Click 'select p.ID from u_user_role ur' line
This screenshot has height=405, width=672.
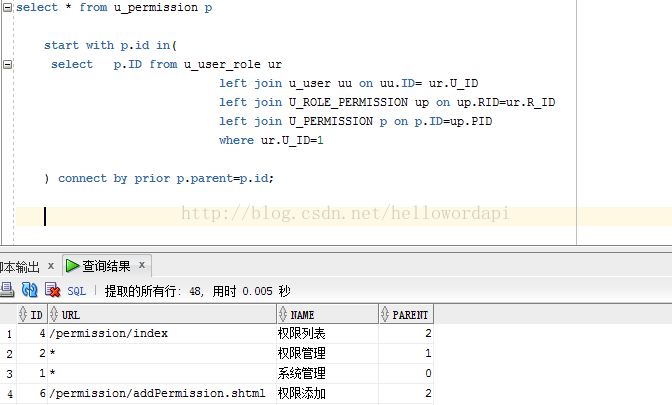(x=166, y=65)
